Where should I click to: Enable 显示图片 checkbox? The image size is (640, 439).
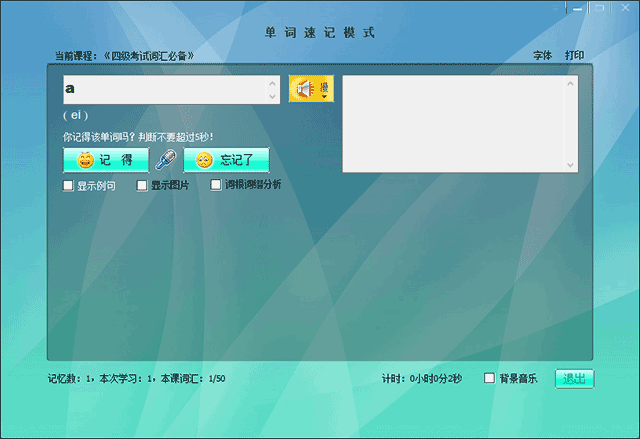tap(142, 186)
